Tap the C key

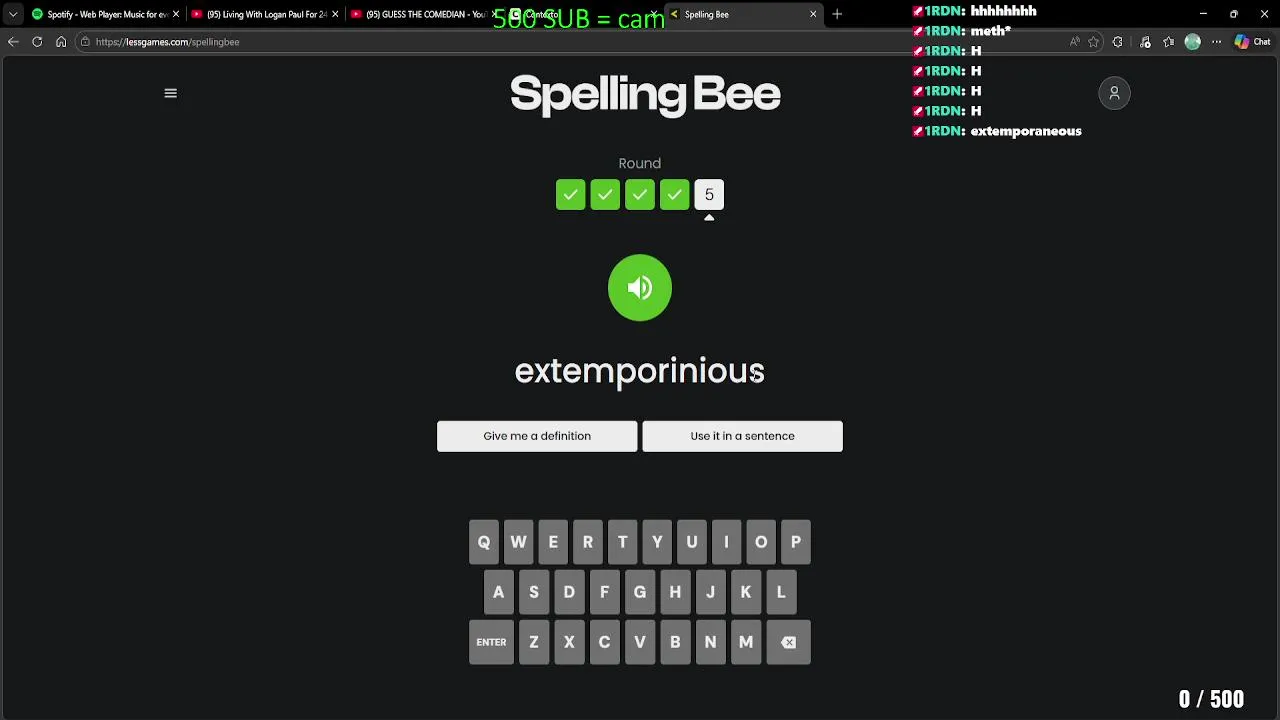[604, 642]
